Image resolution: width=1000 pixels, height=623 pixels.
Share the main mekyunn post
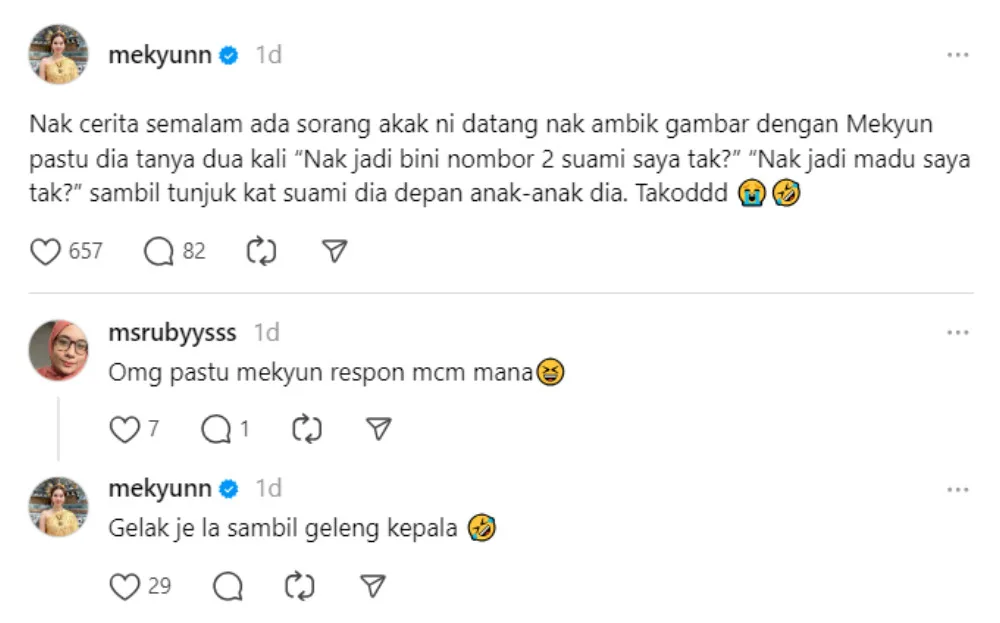tap(335, 251)
